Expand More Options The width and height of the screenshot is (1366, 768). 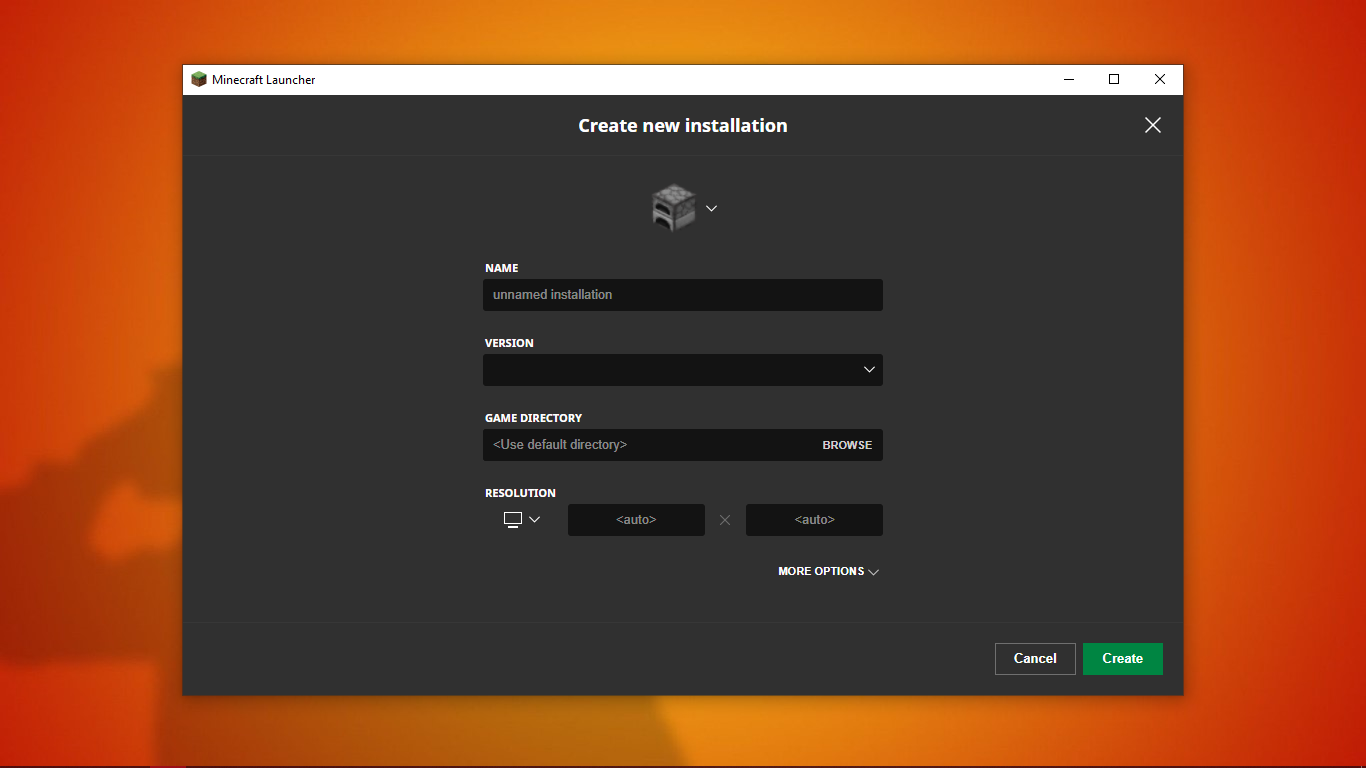coord(828,572)
